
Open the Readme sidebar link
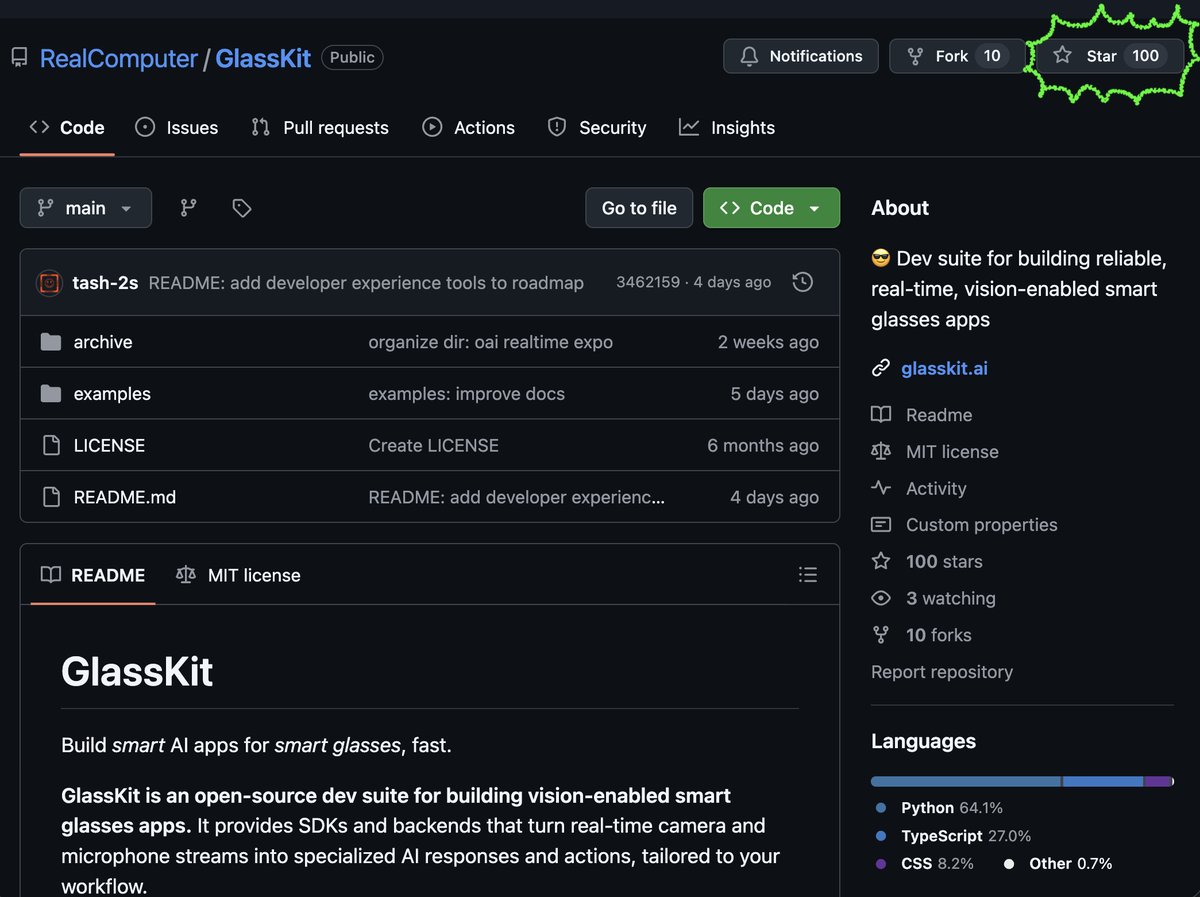939,415
